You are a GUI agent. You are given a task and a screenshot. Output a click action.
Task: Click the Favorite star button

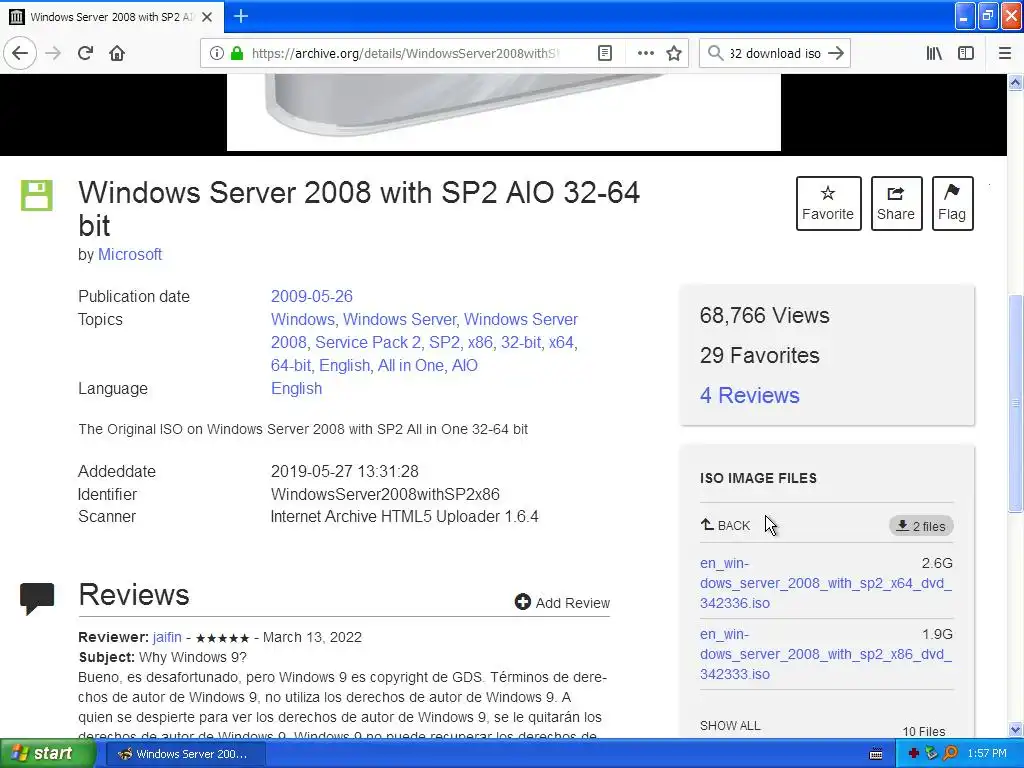click(x=828, y=203)
